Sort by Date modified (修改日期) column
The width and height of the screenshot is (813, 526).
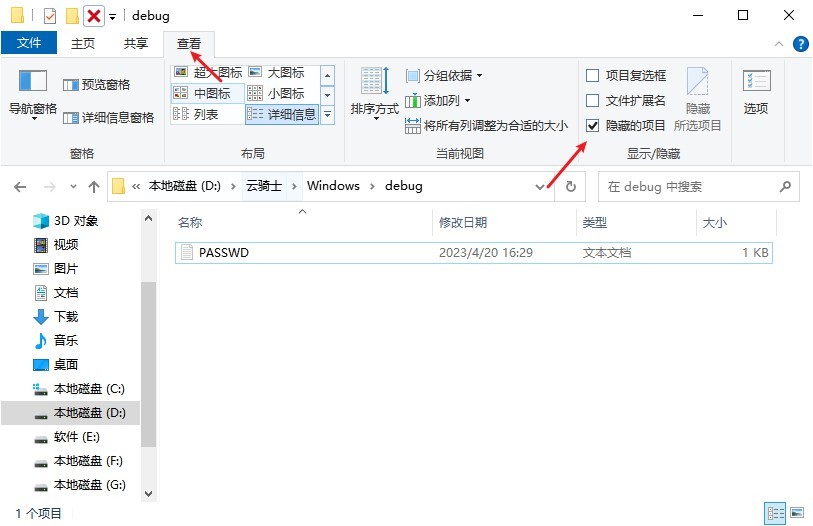(x=504, y=223)
